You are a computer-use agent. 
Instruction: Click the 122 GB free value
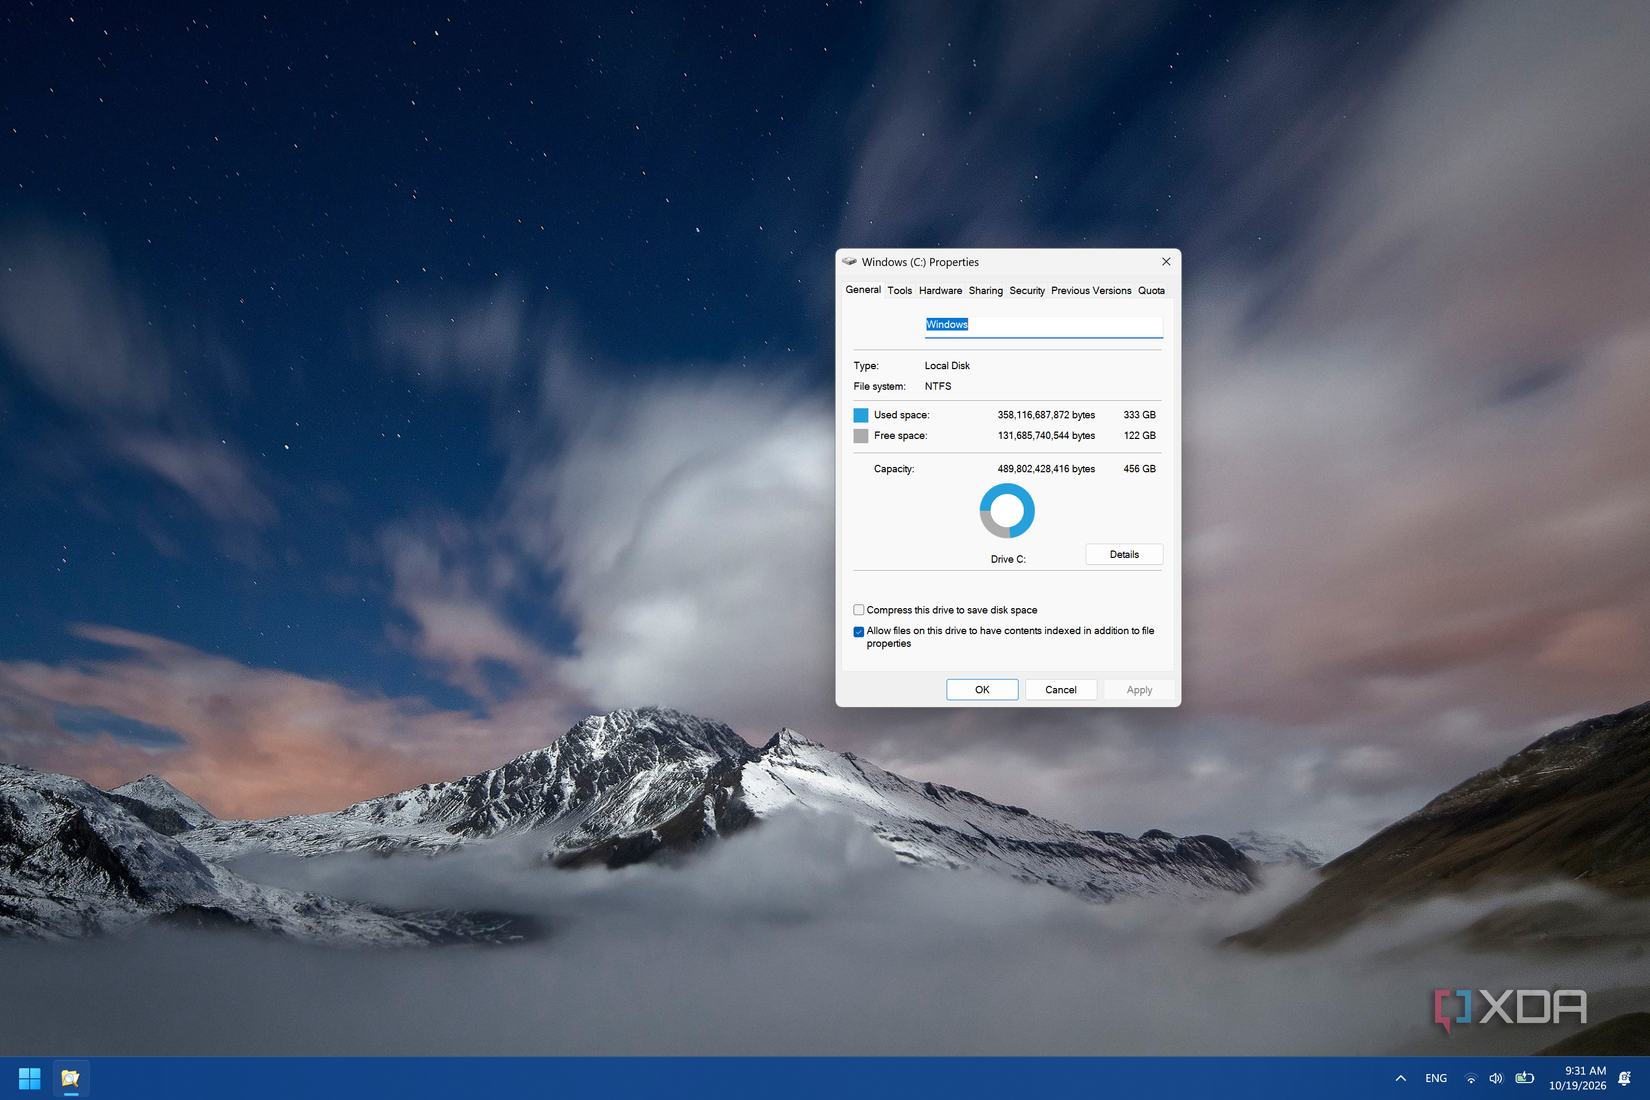[x=1139, y=436]
